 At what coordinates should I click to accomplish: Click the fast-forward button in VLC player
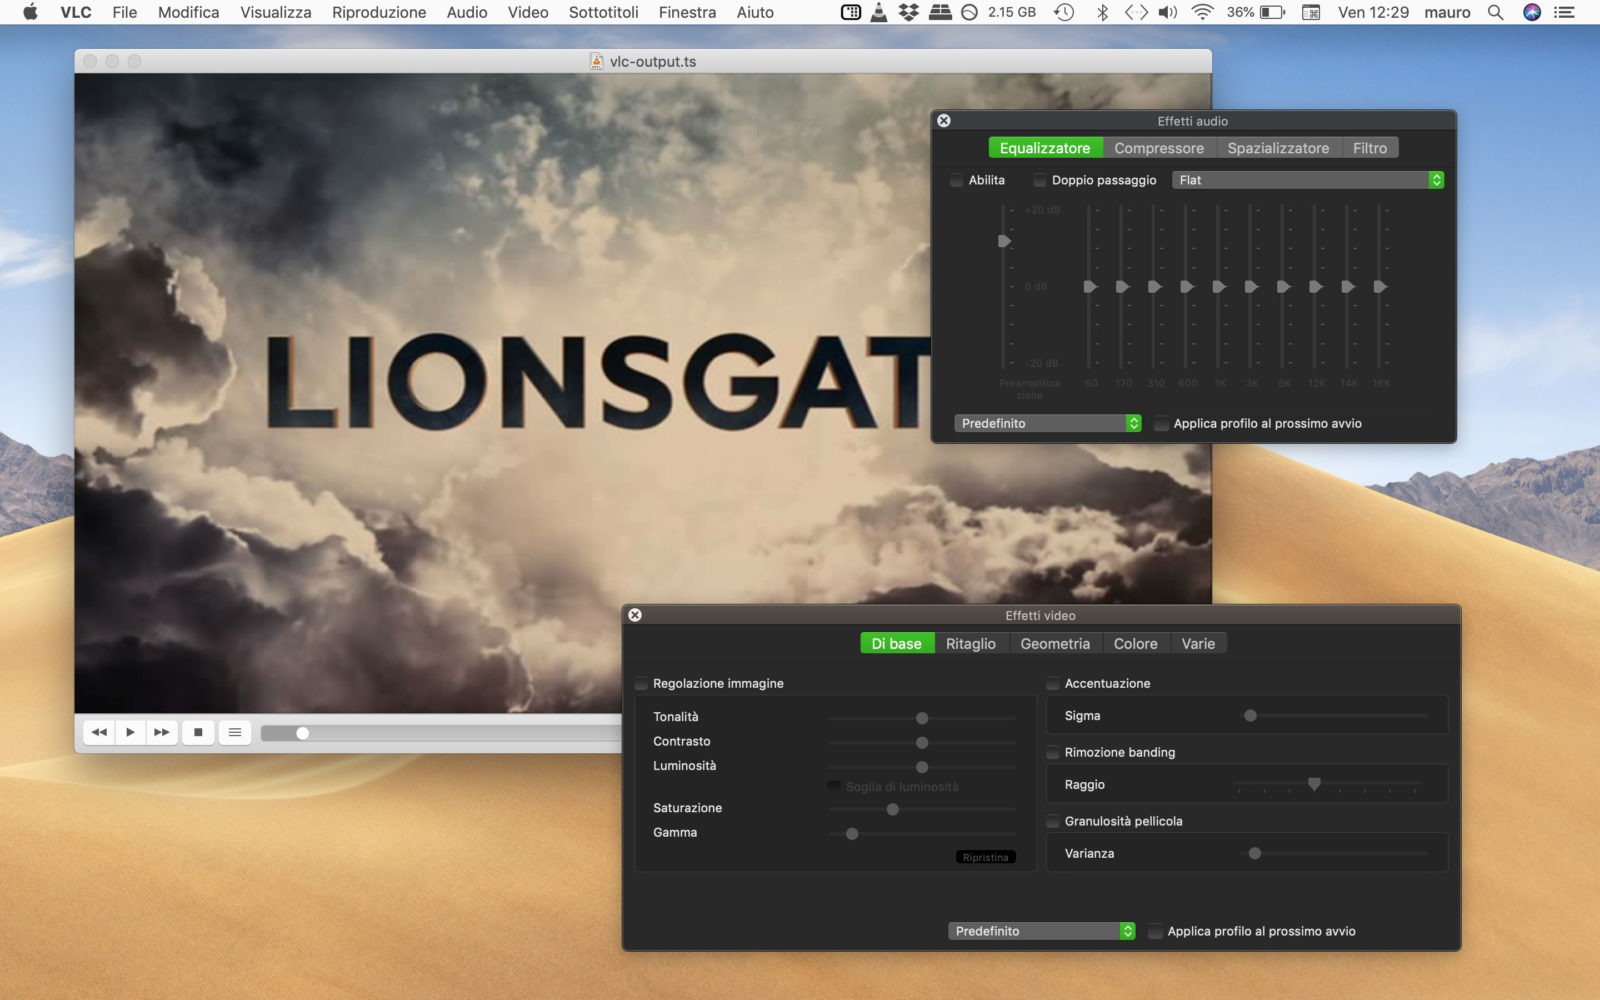pos(161,732)
